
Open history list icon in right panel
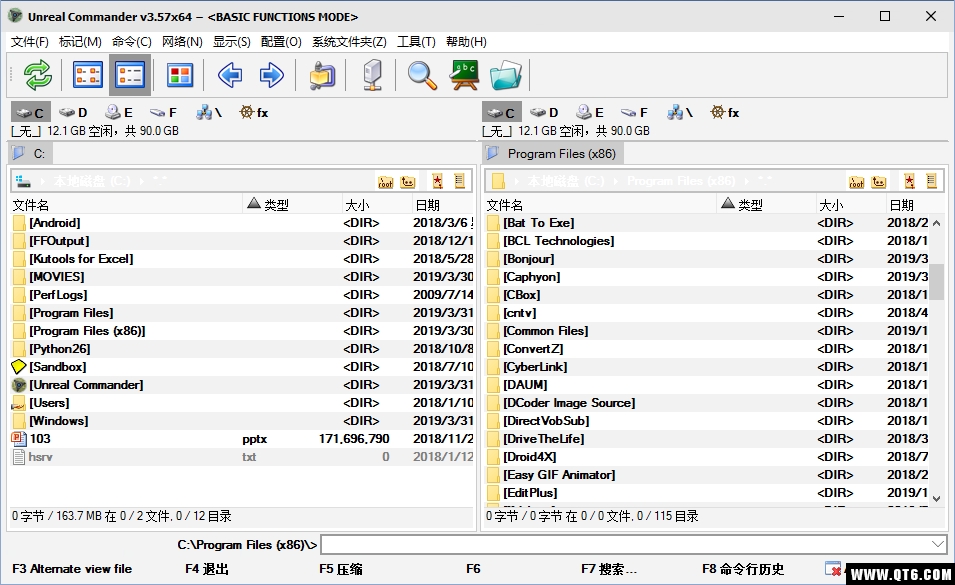pos(931,181)
